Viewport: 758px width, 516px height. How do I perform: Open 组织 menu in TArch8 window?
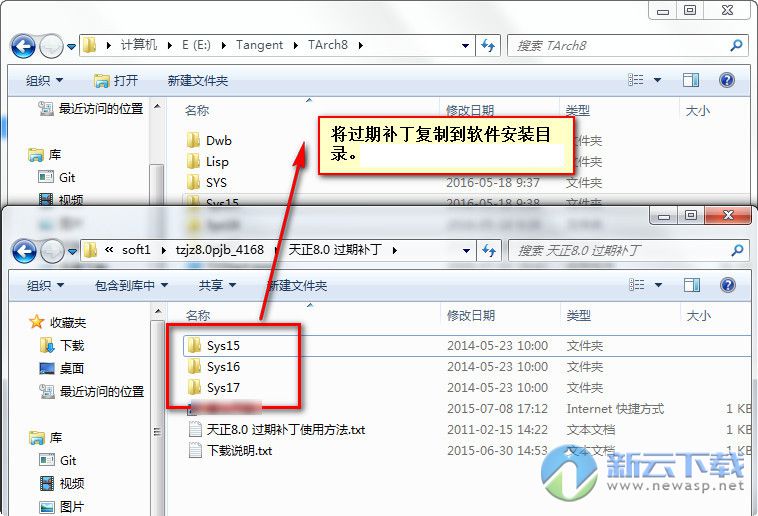[44, 80]
